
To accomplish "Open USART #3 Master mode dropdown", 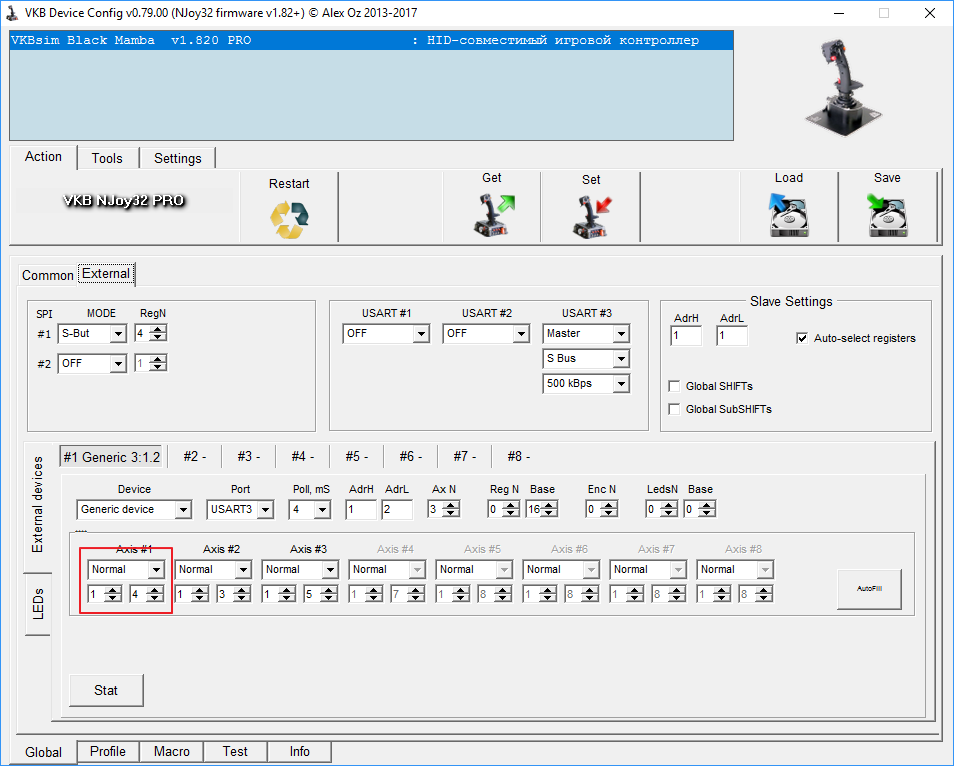I will coord(586,333).
